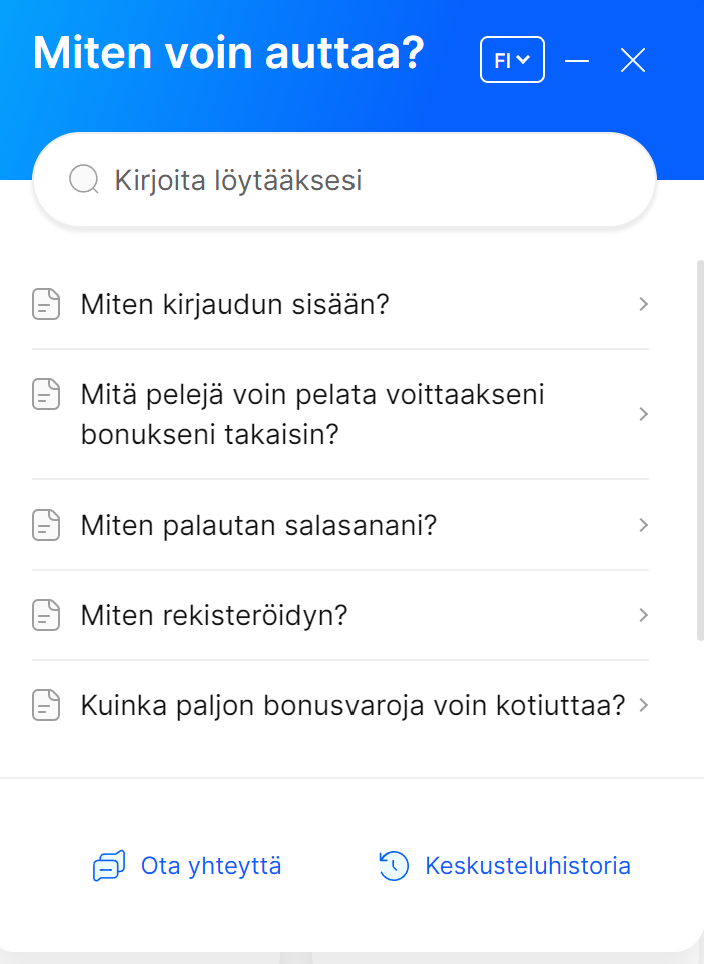Viewport: 704px width, 964px height.
Task: Select the document icon beside 'Miten palautan salasanani?'
Action: tap(46, 525)
